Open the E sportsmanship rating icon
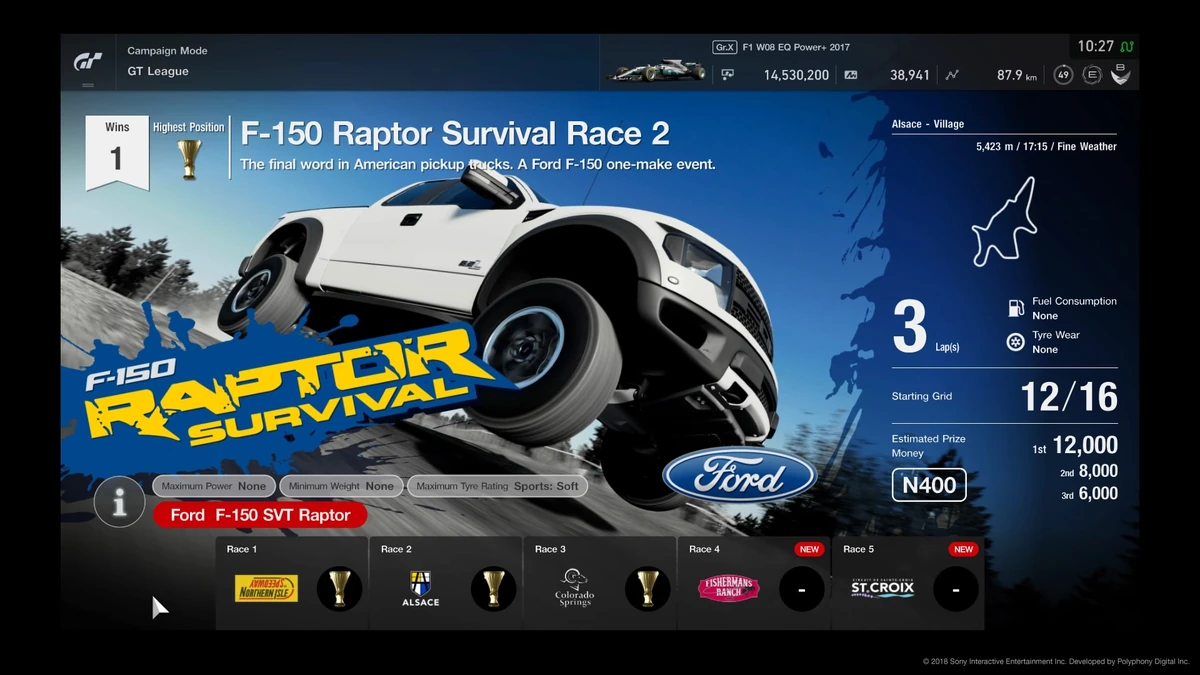This screenshot has width=1200, height=675. 1090,74
